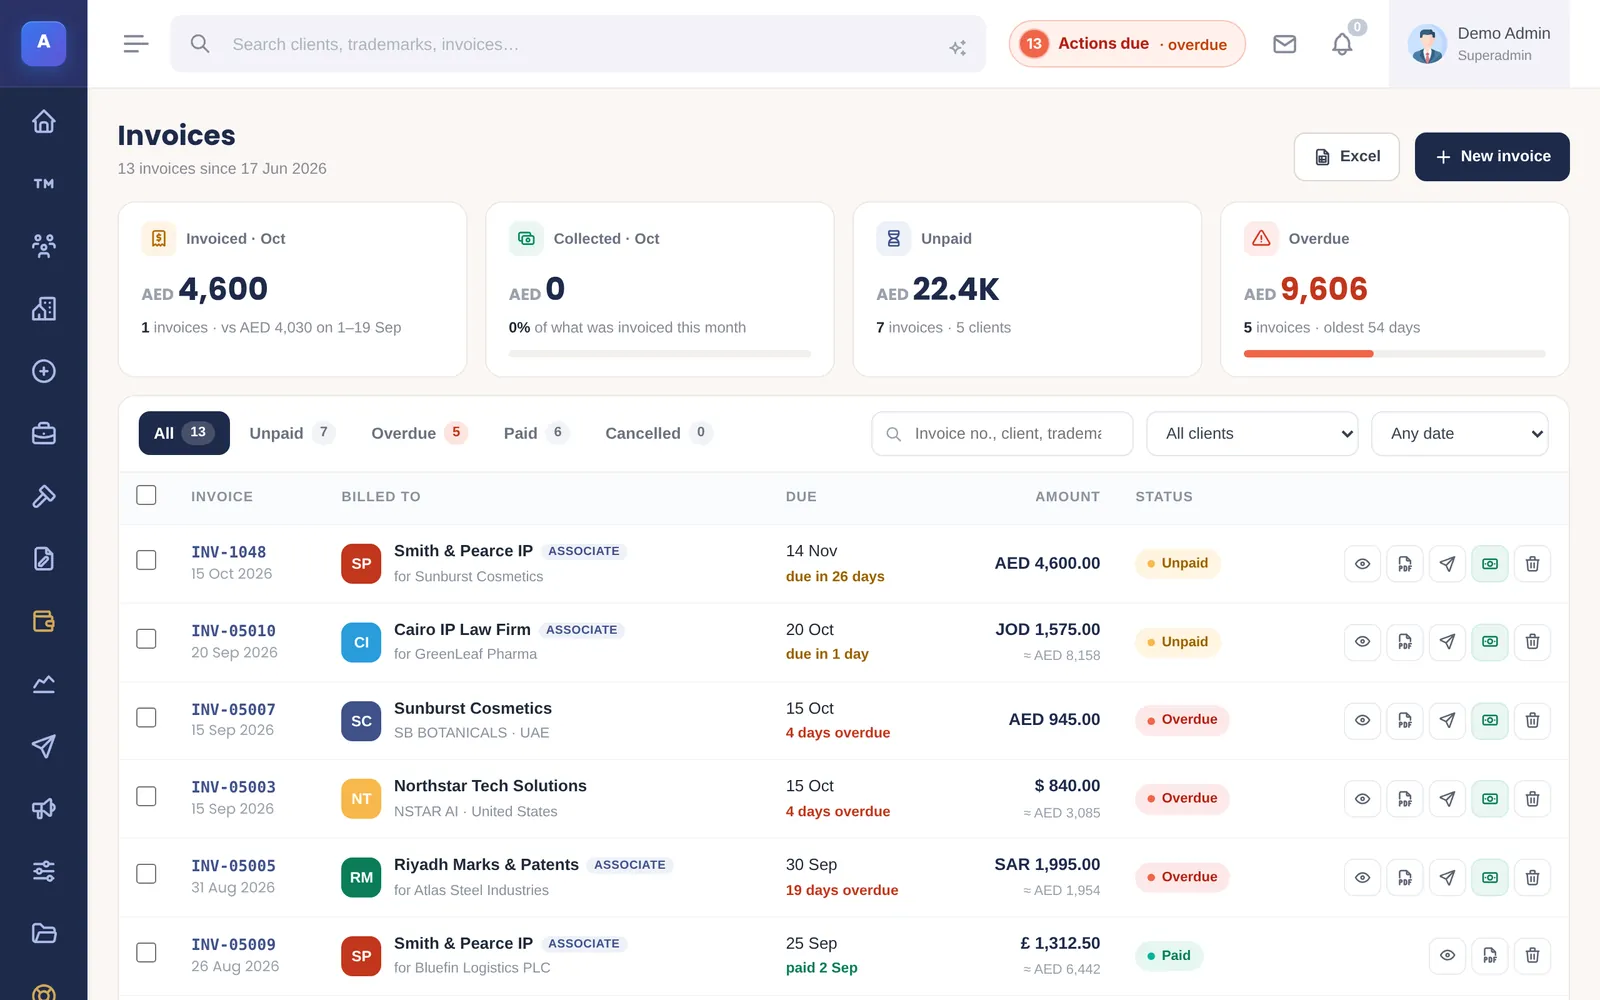The height and width of the screenshot is (1000, 1600).
Task: Open the gavel icon in sidebar
Action: tap(43, 496)
